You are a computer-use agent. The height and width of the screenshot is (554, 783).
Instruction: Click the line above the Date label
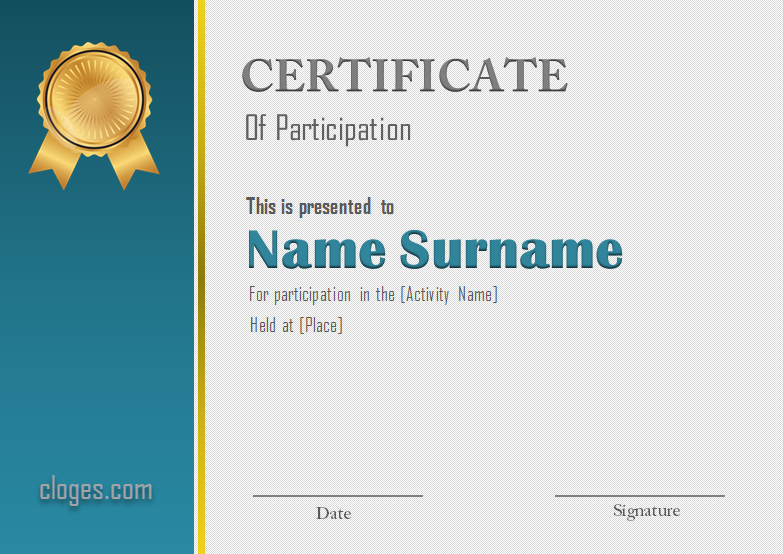338,496
